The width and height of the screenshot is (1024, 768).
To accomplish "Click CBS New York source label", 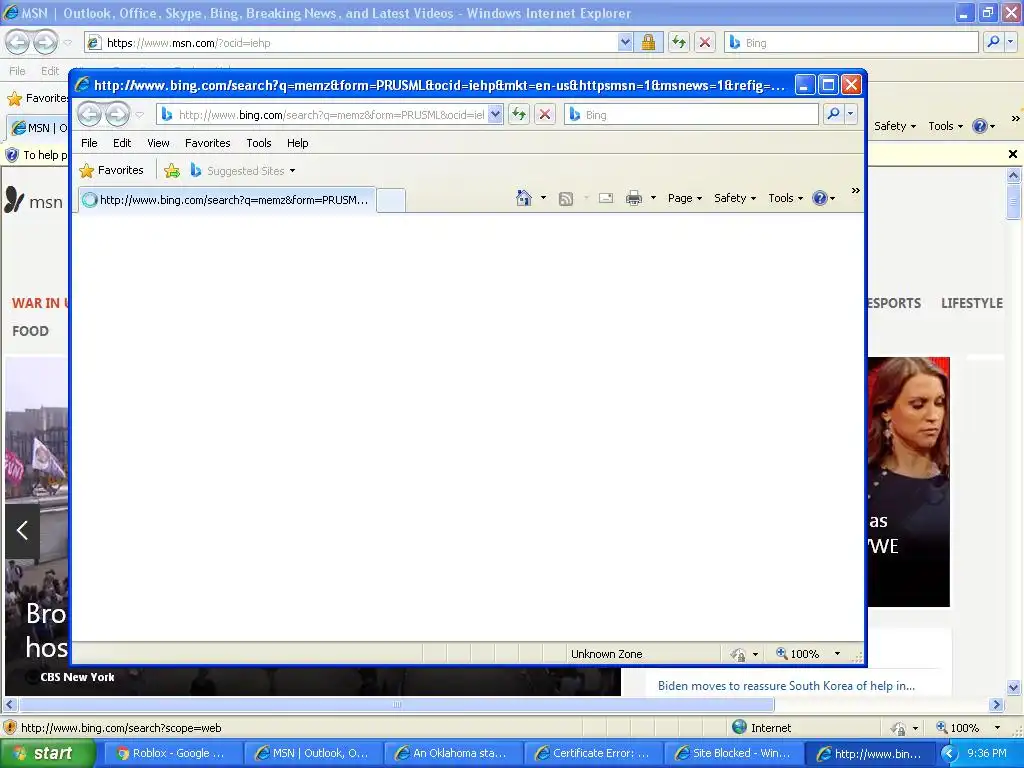I will coord(77,677).
